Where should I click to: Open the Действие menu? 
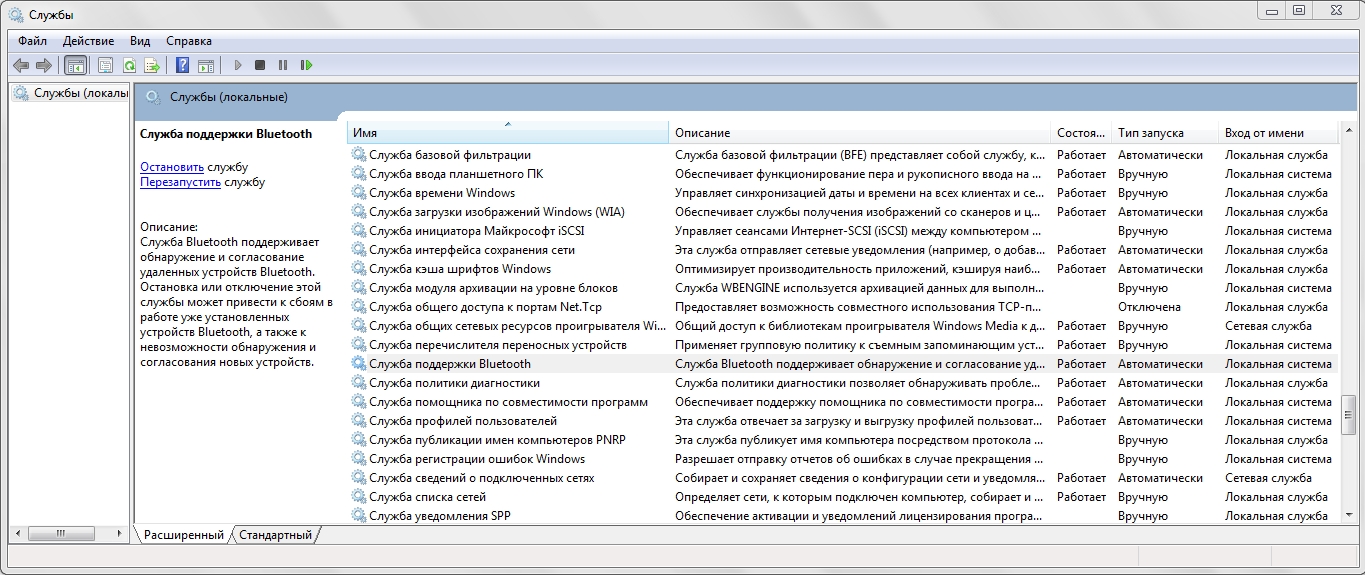pos(88,41)
